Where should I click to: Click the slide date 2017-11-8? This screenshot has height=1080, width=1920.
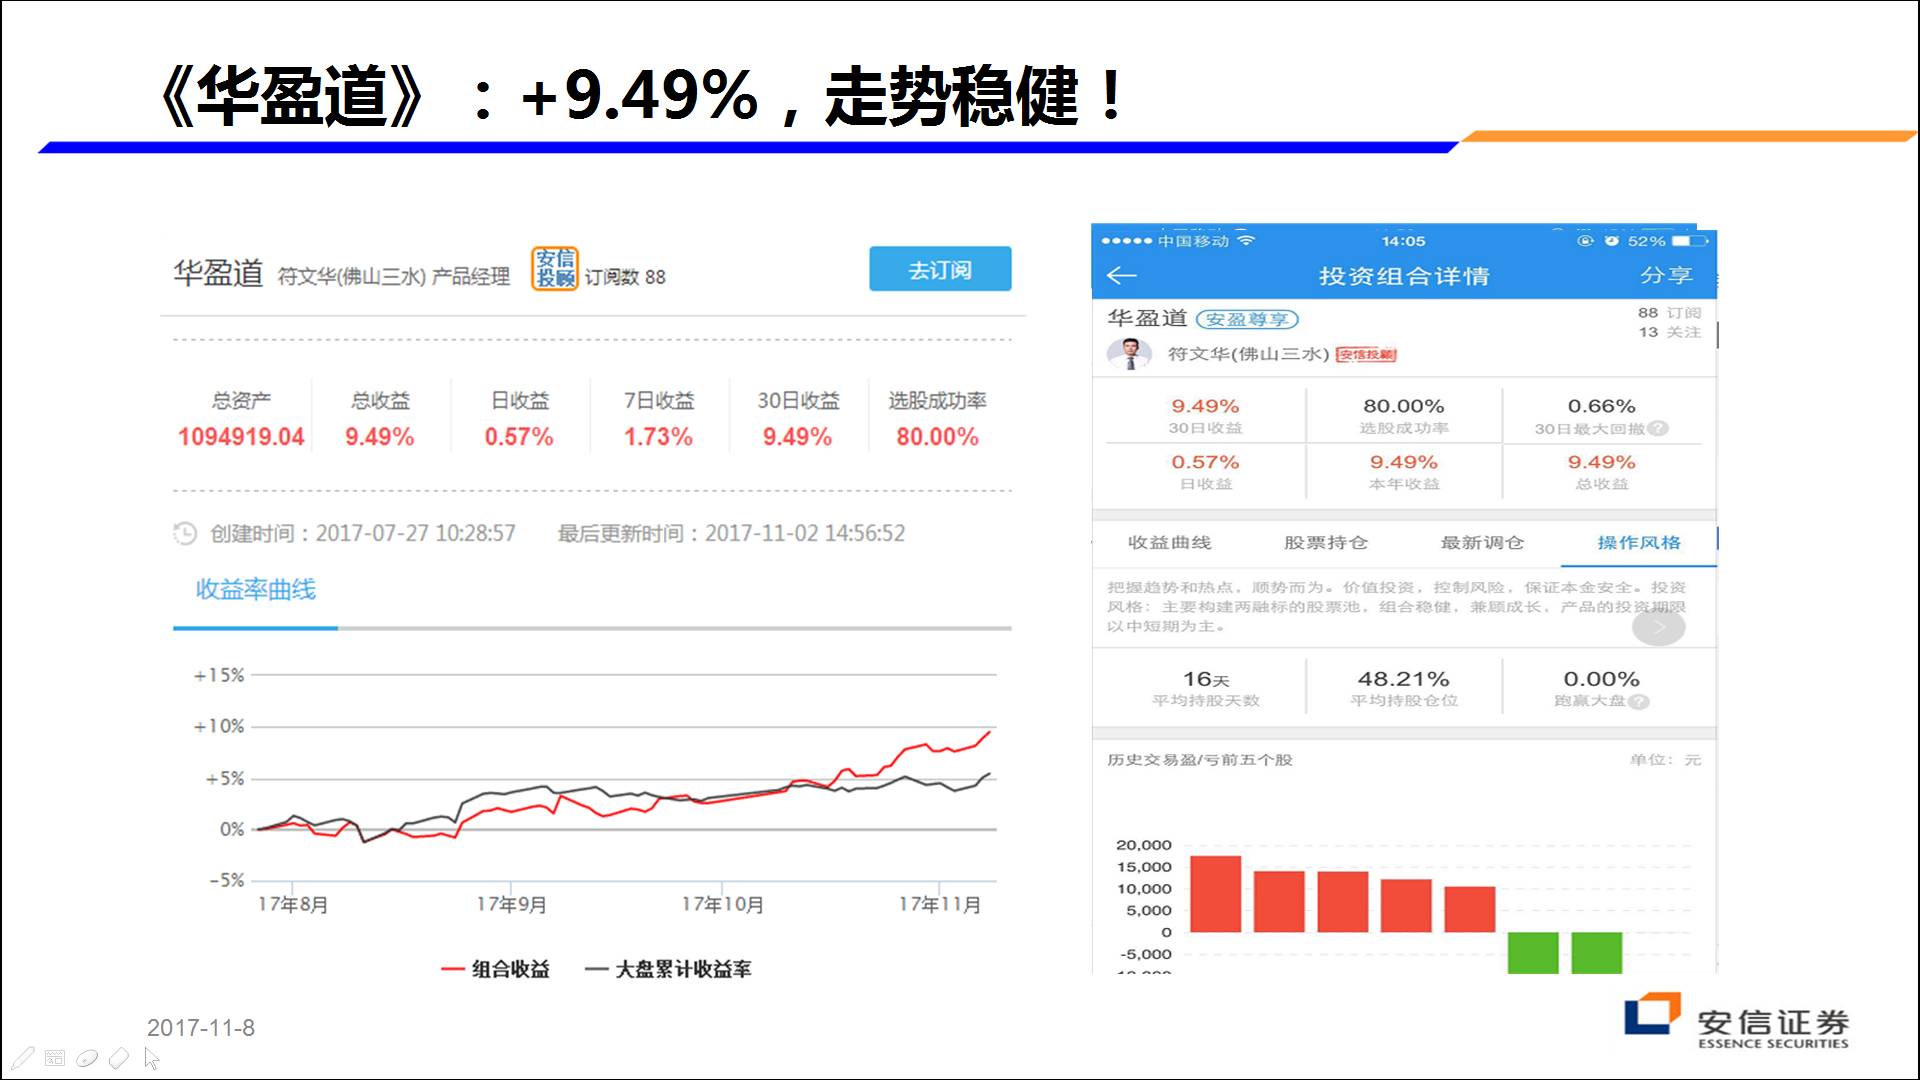click(201, 1028)
